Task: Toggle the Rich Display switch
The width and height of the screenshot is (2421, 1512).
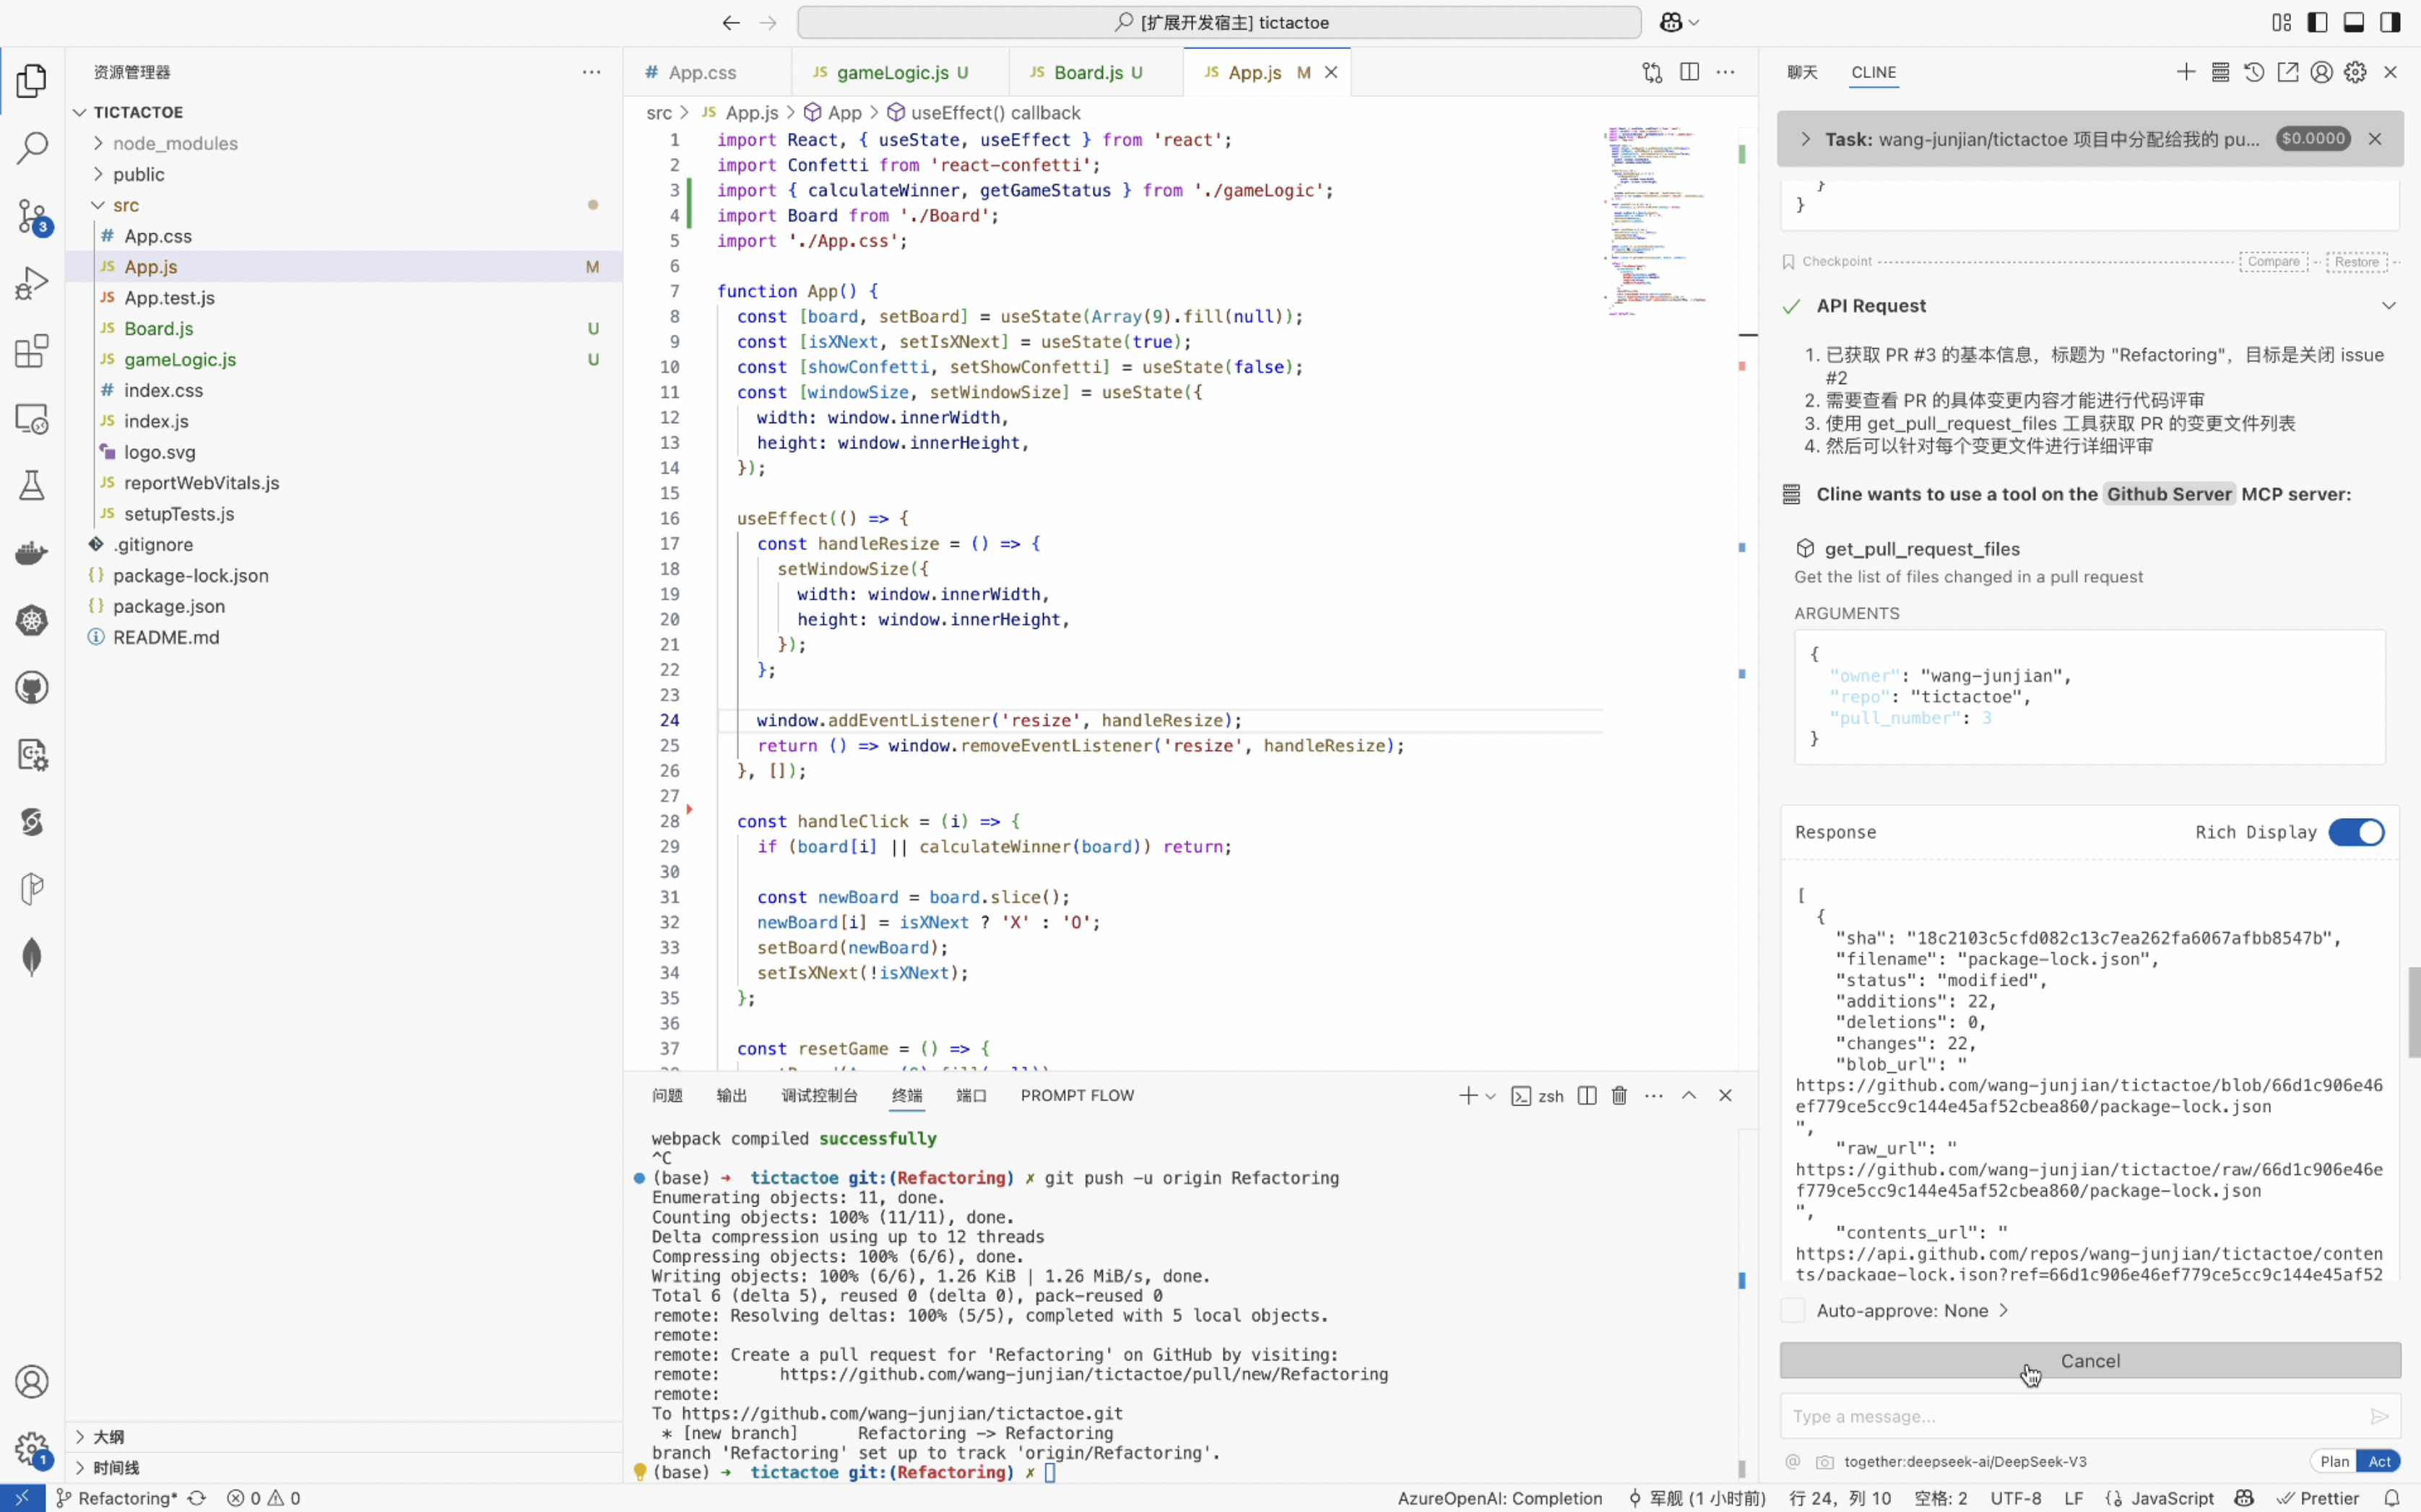Action: 2356,832
